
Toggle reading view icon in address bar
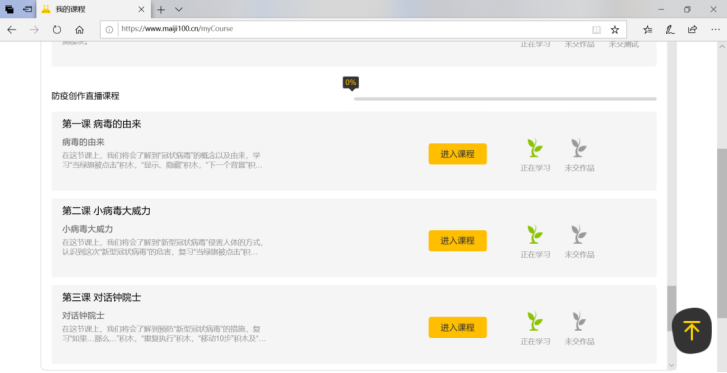[x=596, y=30]
